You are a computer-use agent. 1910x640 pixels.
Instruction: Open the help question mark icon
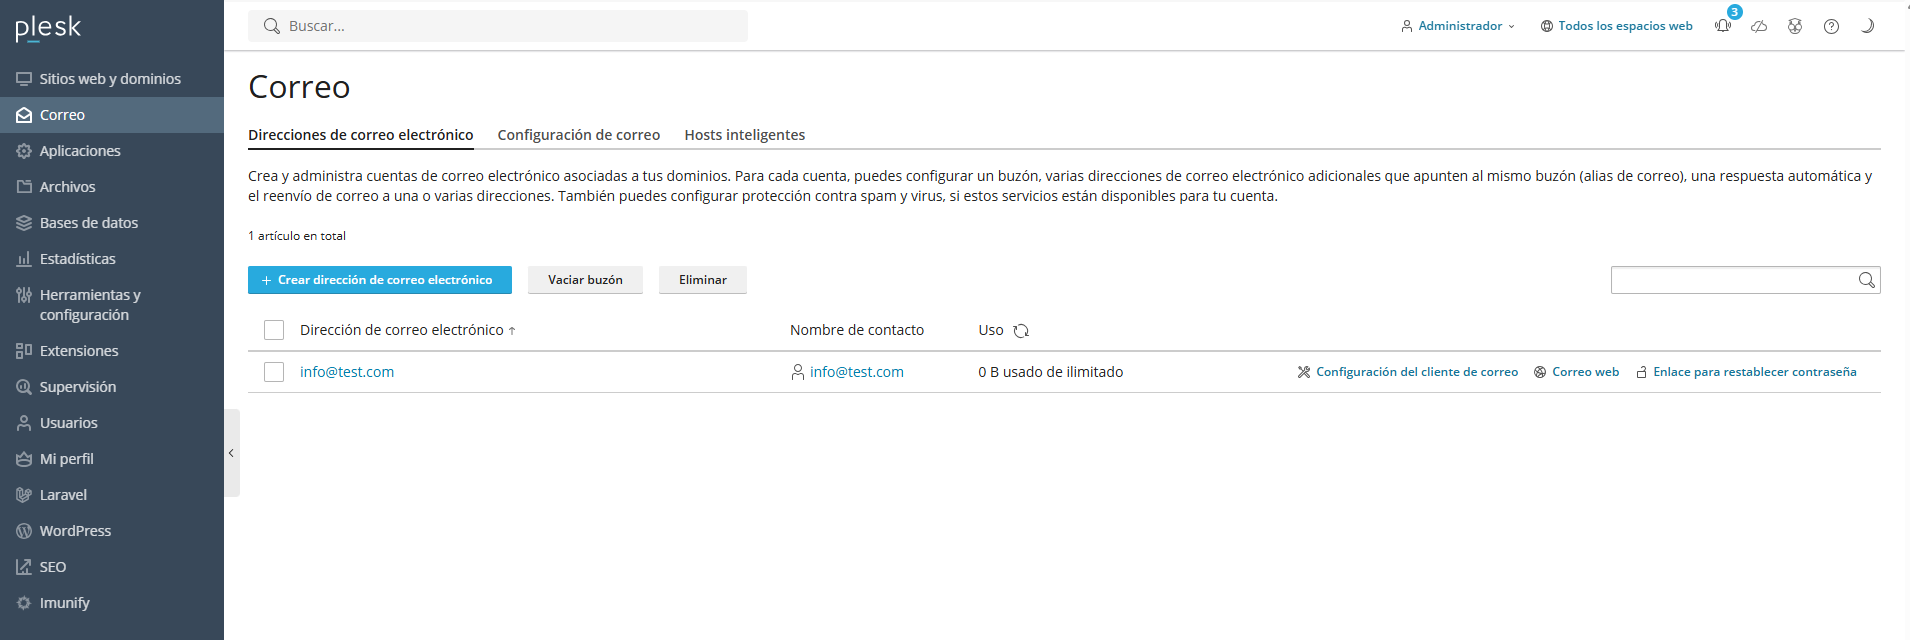[1831, 26]
